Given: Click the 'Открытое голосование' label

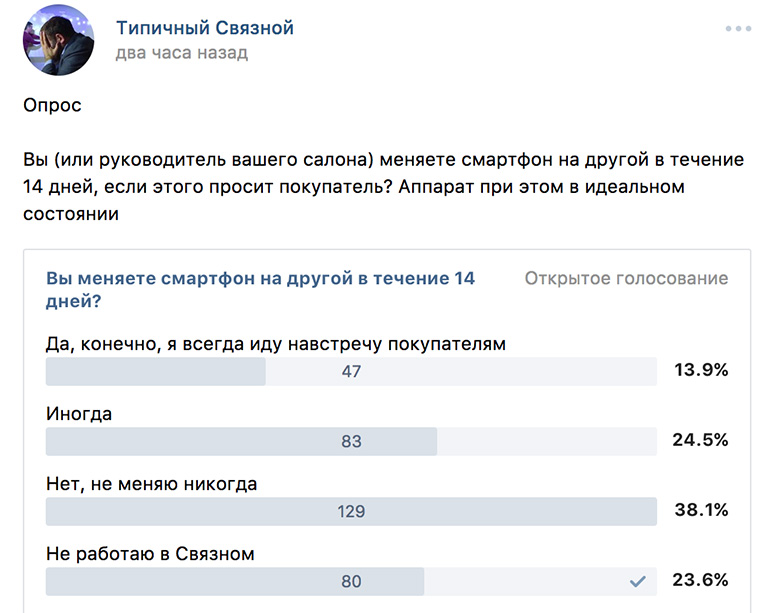Looking at the screenshot, I should 626,278.
